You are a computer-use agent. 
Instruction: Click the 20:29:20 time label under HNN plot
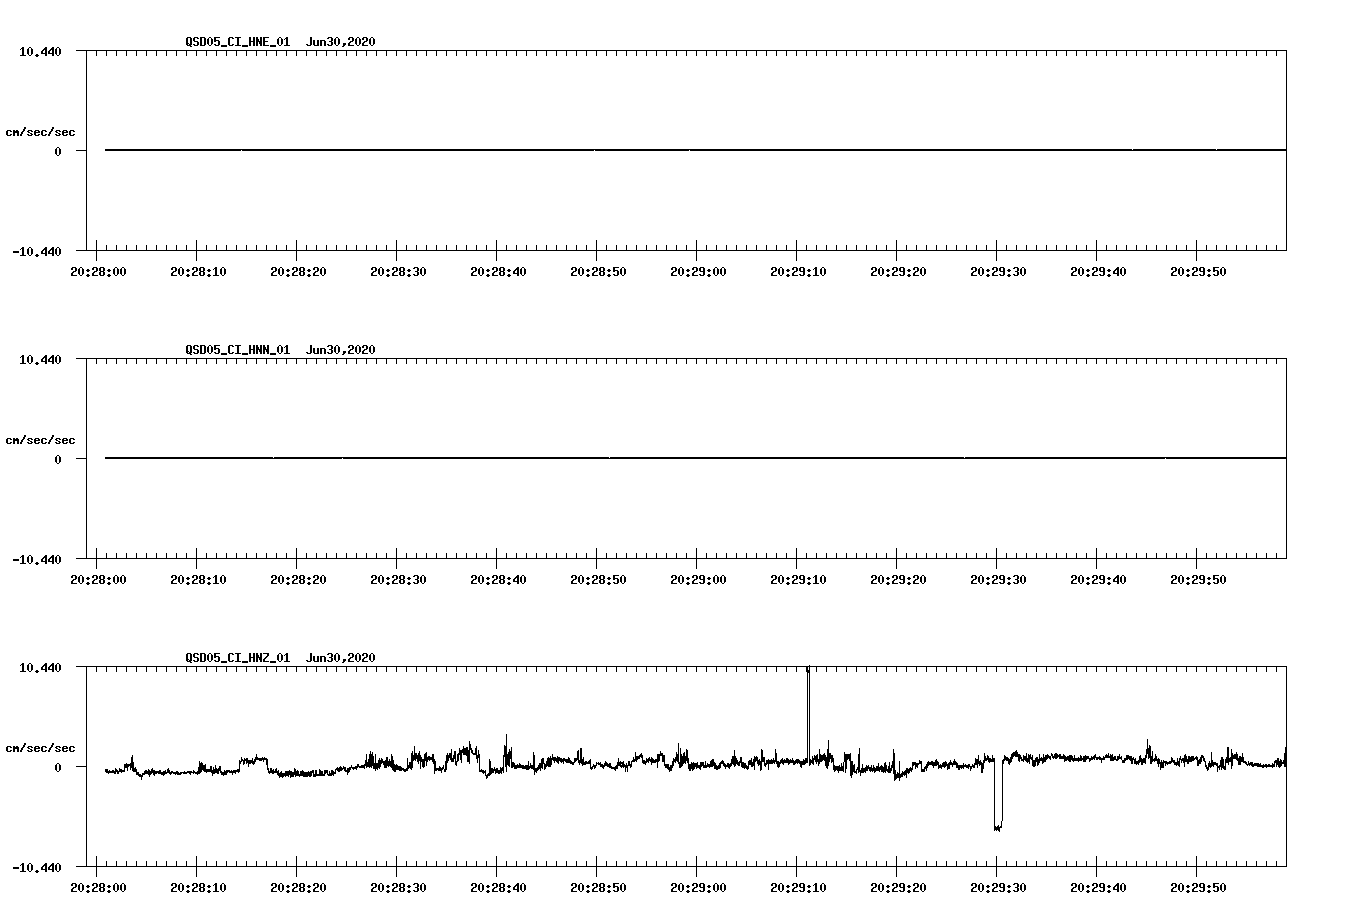click(898, 580)
